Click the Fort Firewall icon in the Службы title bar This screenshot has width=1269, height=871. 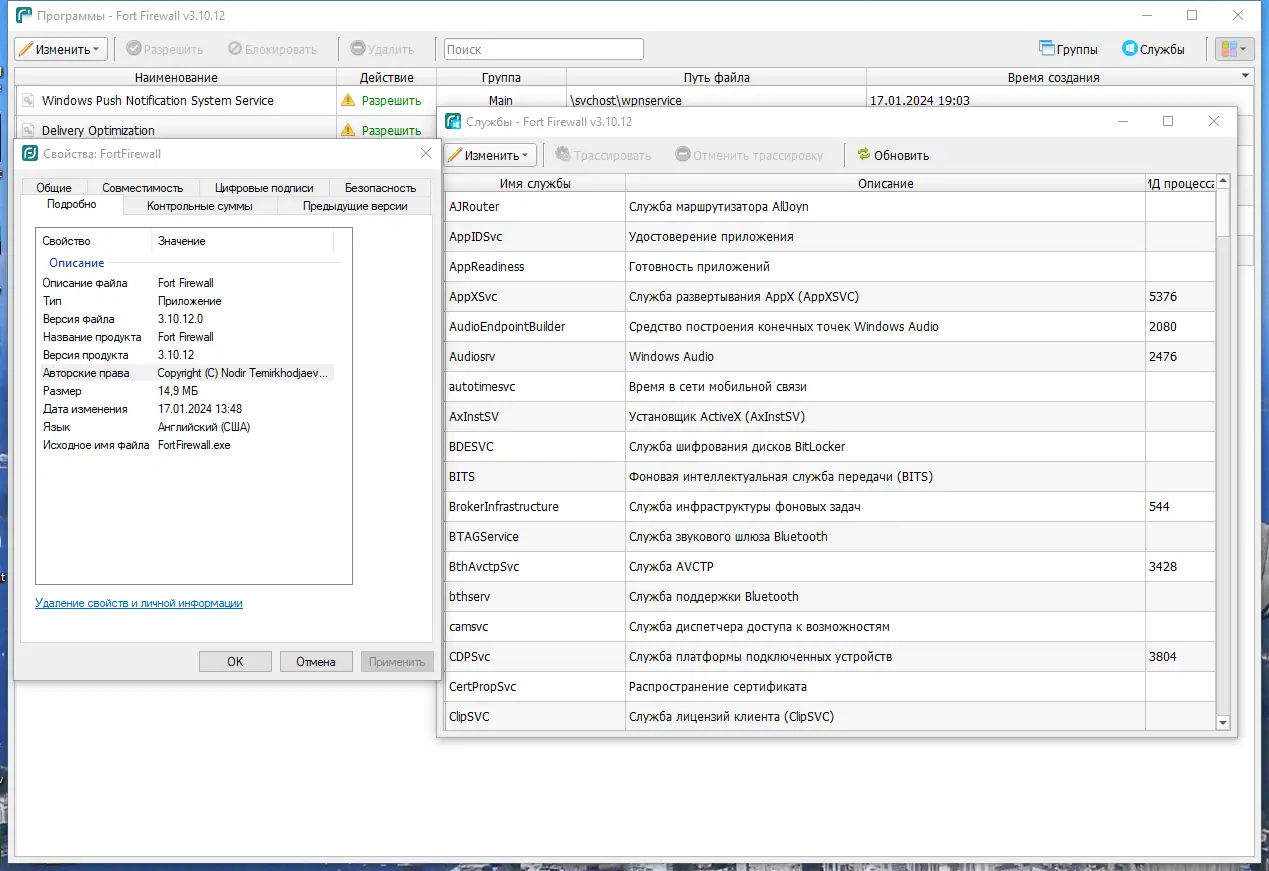pos(453,122)
